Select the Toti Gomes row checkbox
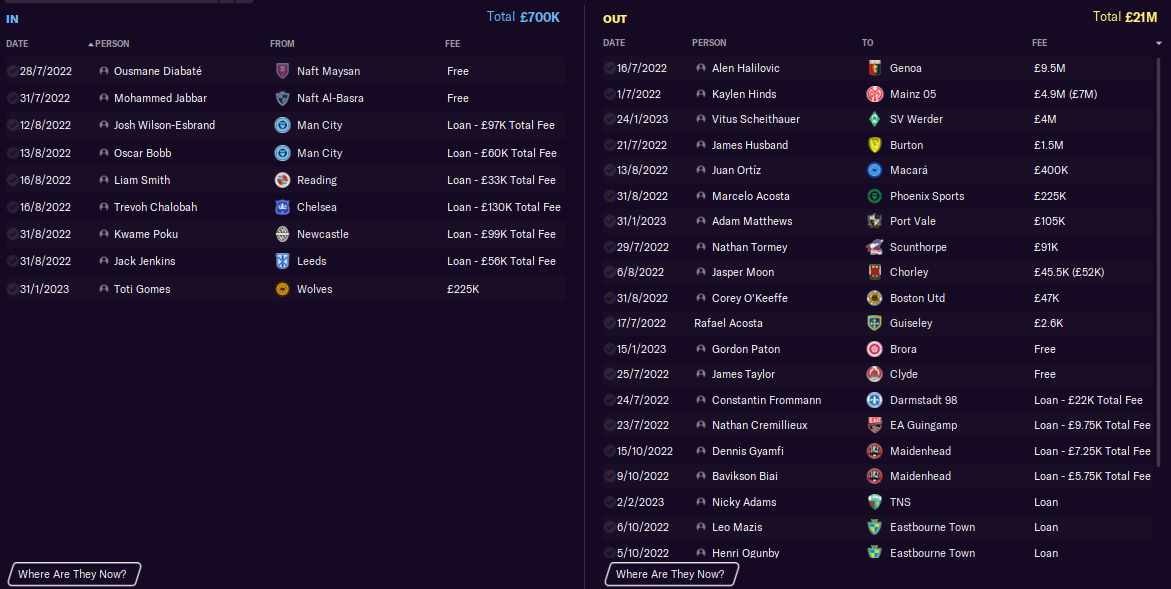Screen dimensions: 1171x589 pyautogui.click(x=13, y=289)
